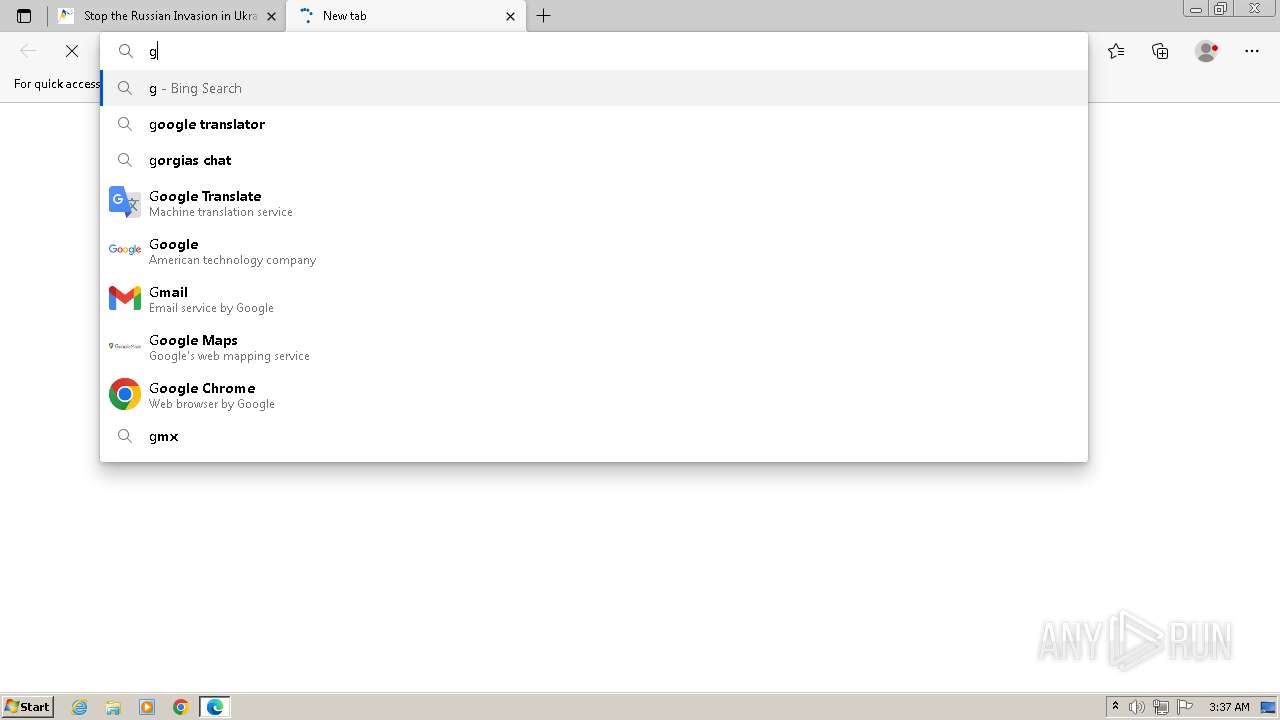Click the Google logo icon
Screen dimensions: 1280x720
(x=125, y=250)
